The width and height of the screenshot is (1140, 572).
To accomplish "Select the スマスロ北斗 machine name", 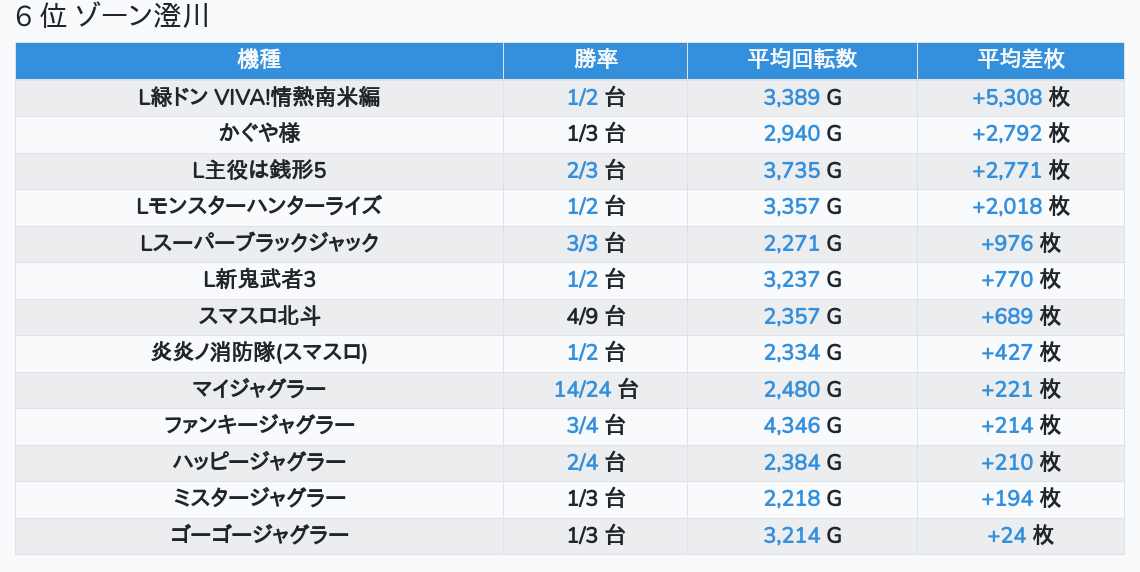I will click(259, 316).
